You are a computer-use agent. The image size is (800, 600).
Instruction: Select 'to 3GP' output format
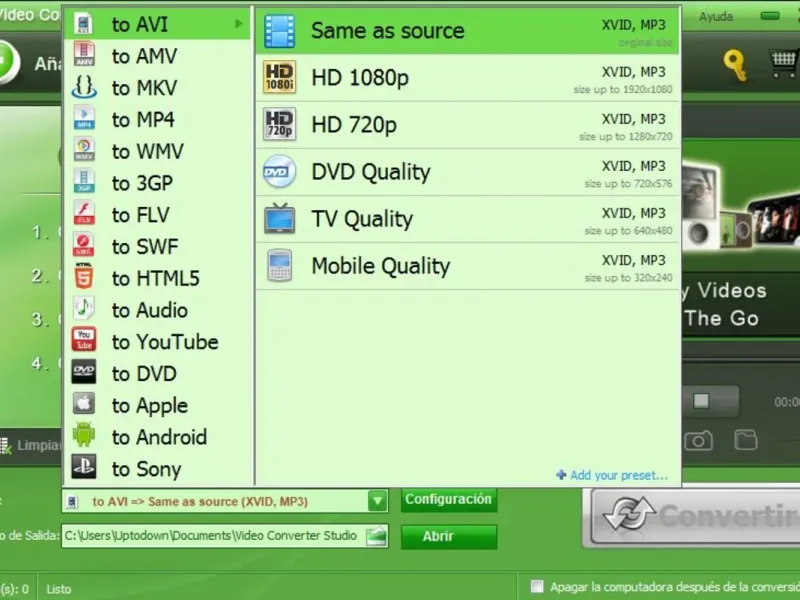pyautogui.click(x=157, y=183)
